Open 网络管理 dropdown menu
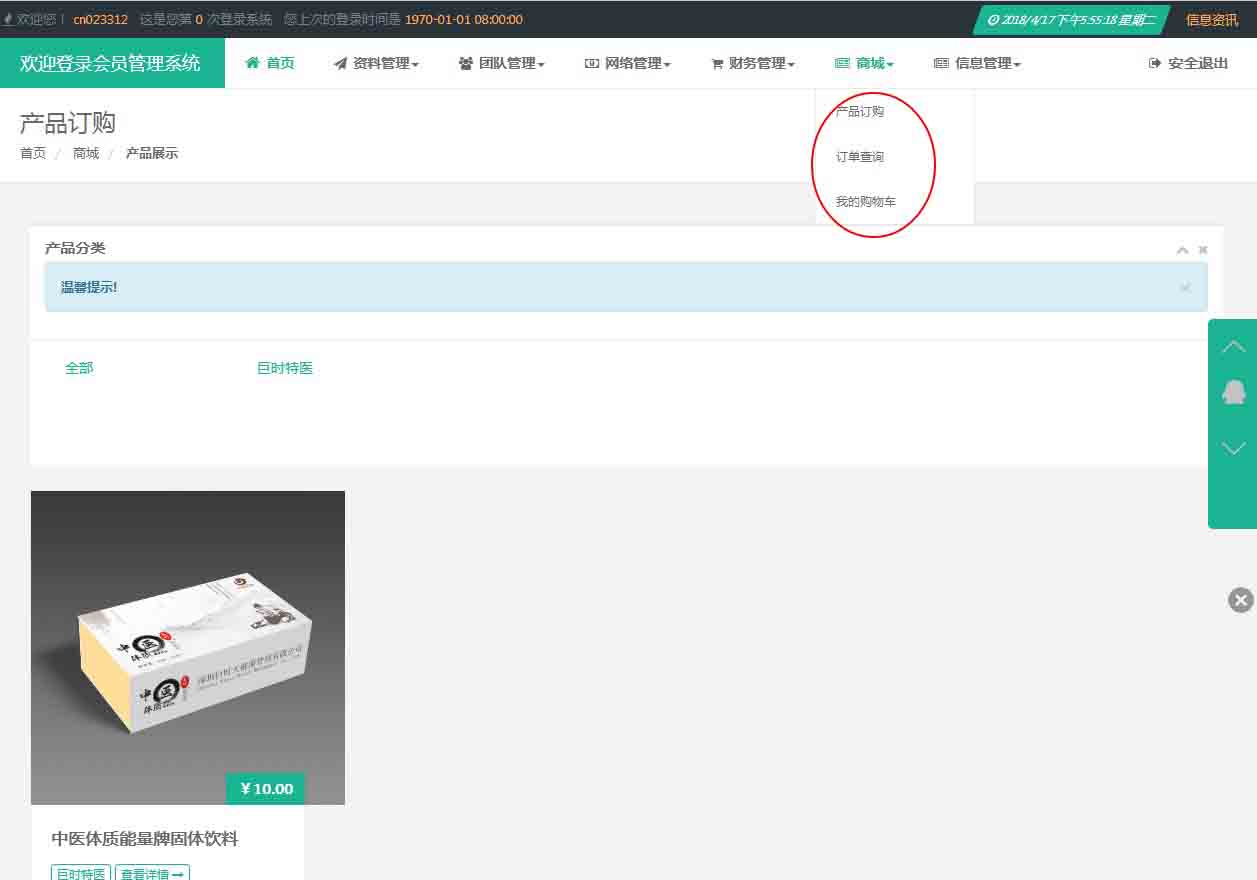1257x880 pixels. 627,63
